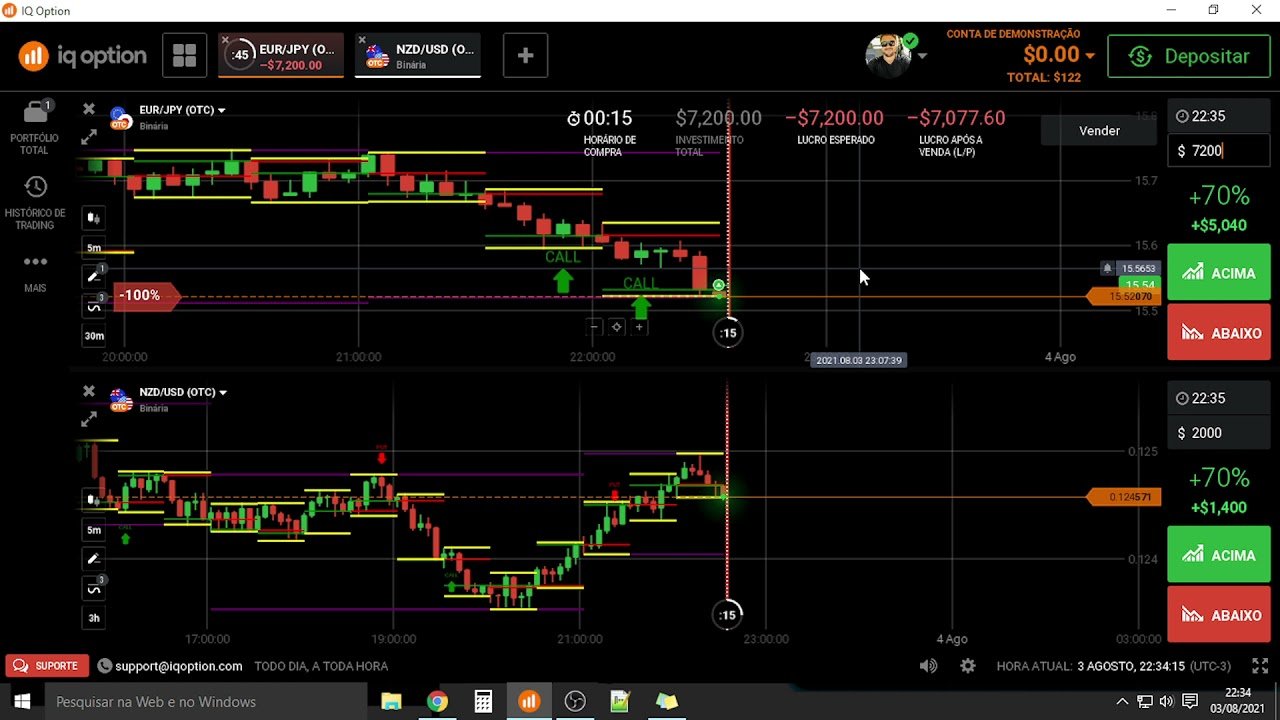
Task: Open NZD/USD expiration time 22:35
Action: click(x=1219, y=398)
